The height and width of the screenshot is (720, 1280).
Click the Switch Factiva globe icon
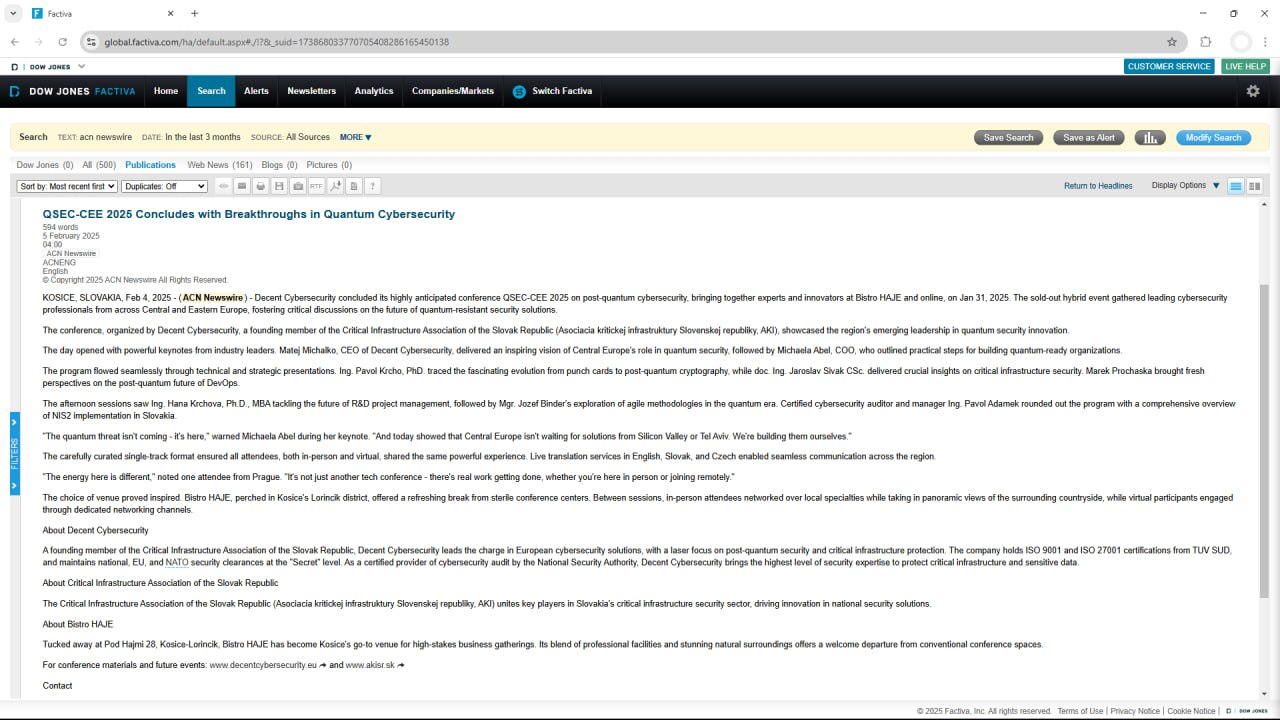[x=519, y=91]
